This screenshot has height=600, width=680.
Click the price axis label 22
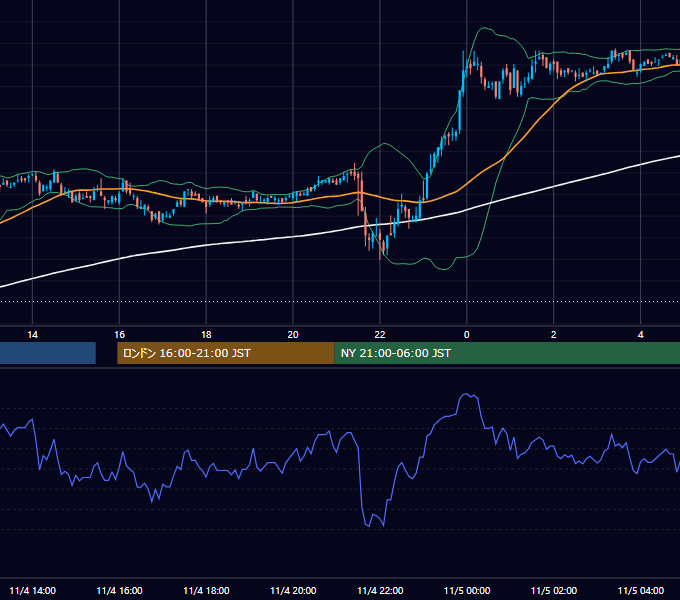(379, 334)
